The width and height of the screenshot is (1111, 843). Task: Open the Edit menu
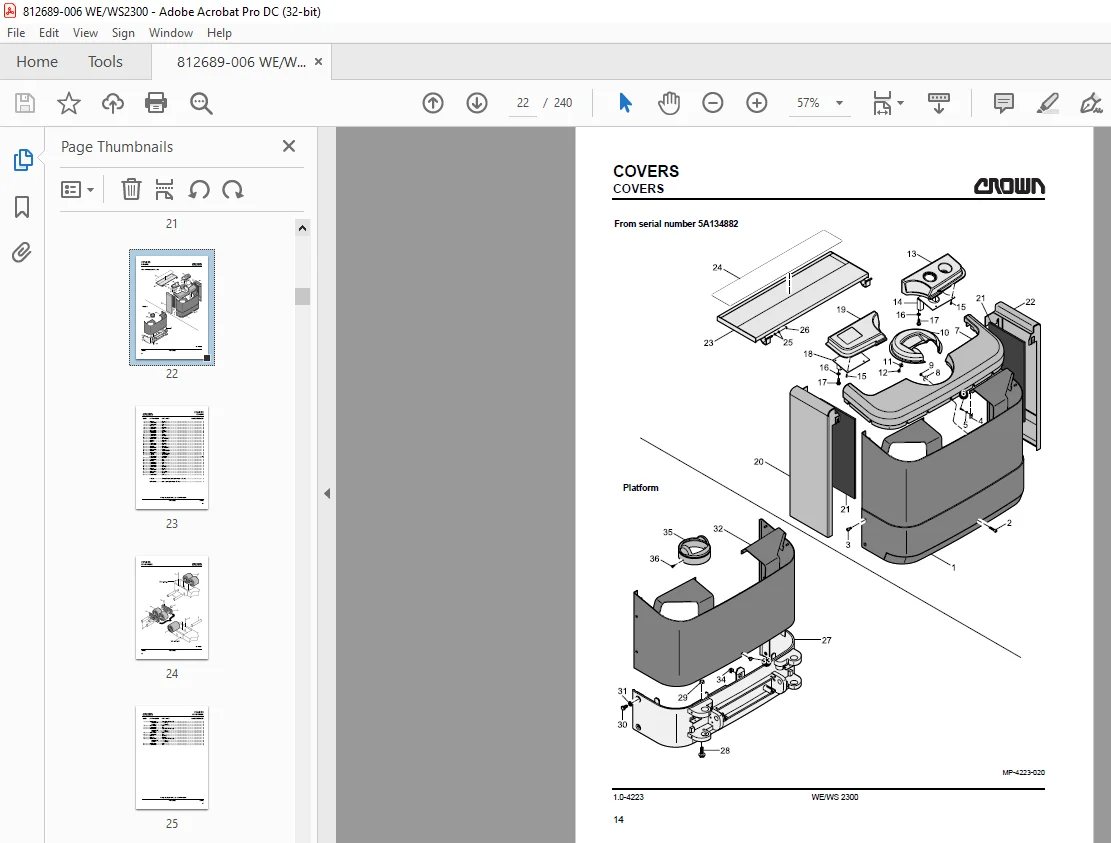coord(49,33)
